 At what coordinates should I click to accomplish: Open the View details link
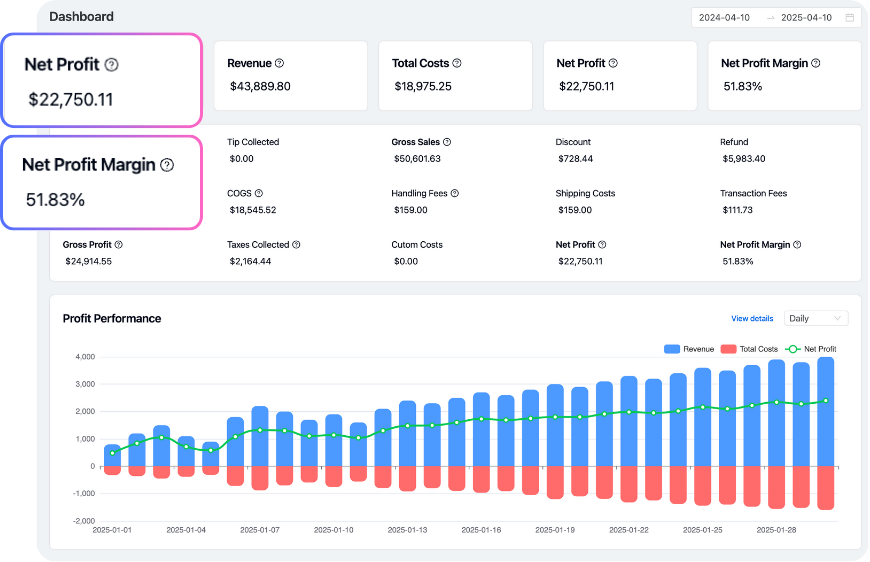(752, 318)
